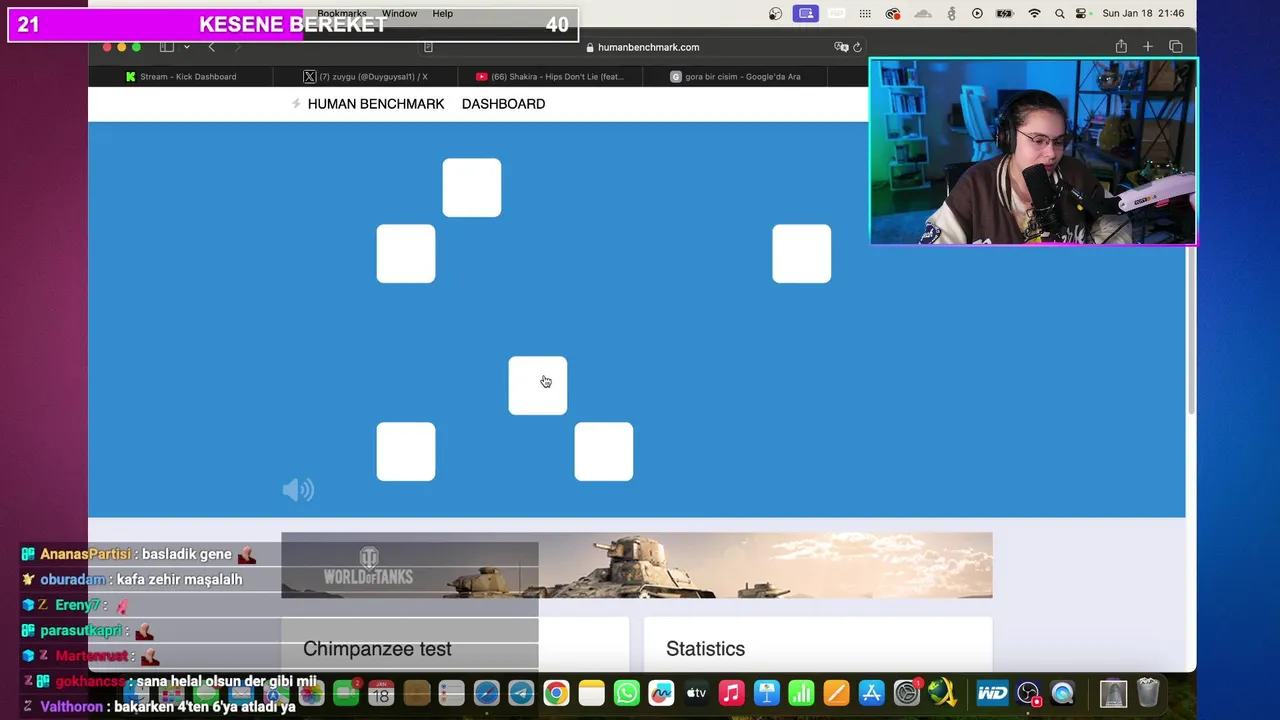Mute sound using the speaker icon
1280x720 pixels.
click(298, 489)
